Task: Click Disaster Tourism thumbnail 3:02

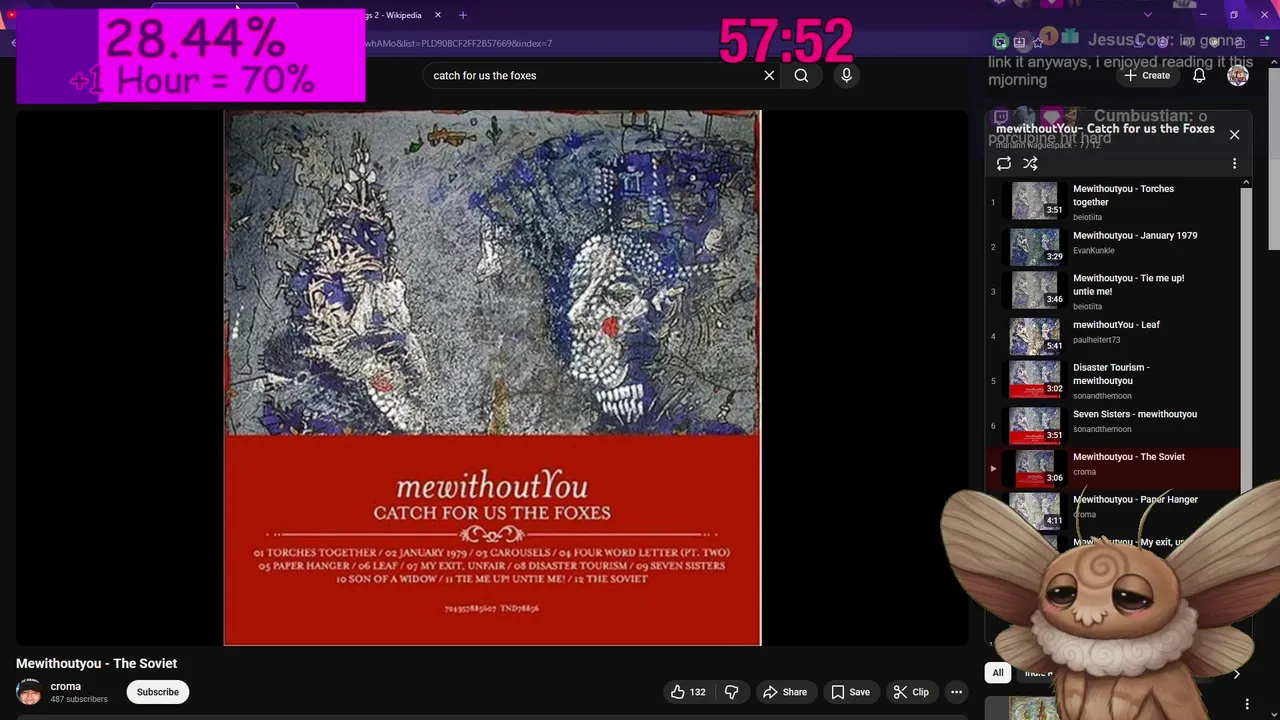Action: coord(1035,379)
